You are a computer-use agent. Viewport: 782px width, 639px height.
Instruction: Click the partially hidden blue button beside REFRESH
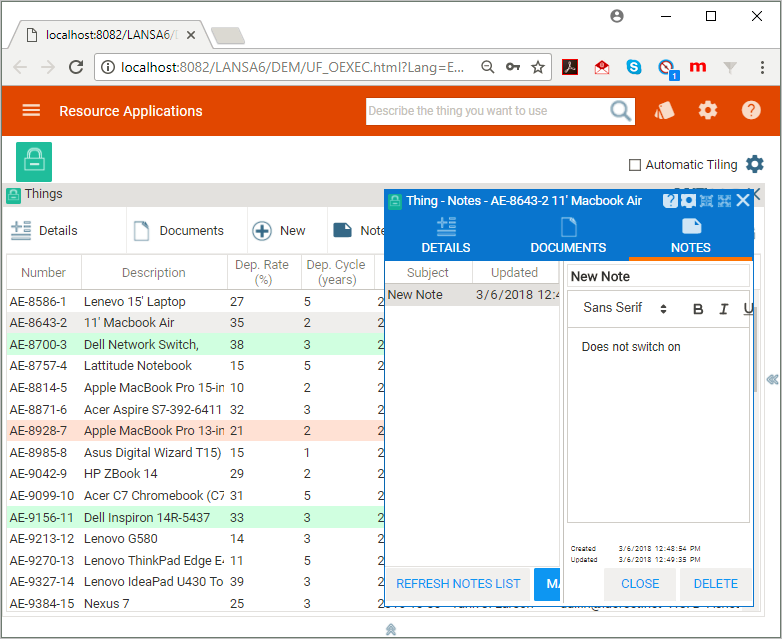547,584
